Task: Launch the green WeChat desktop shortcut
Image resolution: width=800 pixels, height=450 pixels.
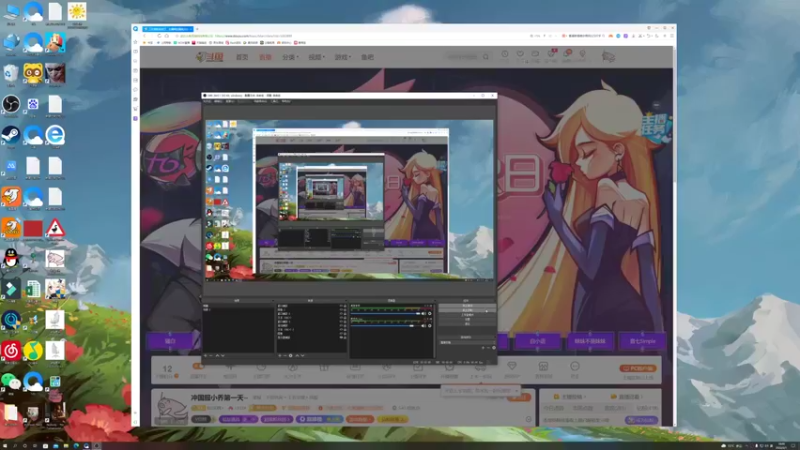Action: coord(11,381)
